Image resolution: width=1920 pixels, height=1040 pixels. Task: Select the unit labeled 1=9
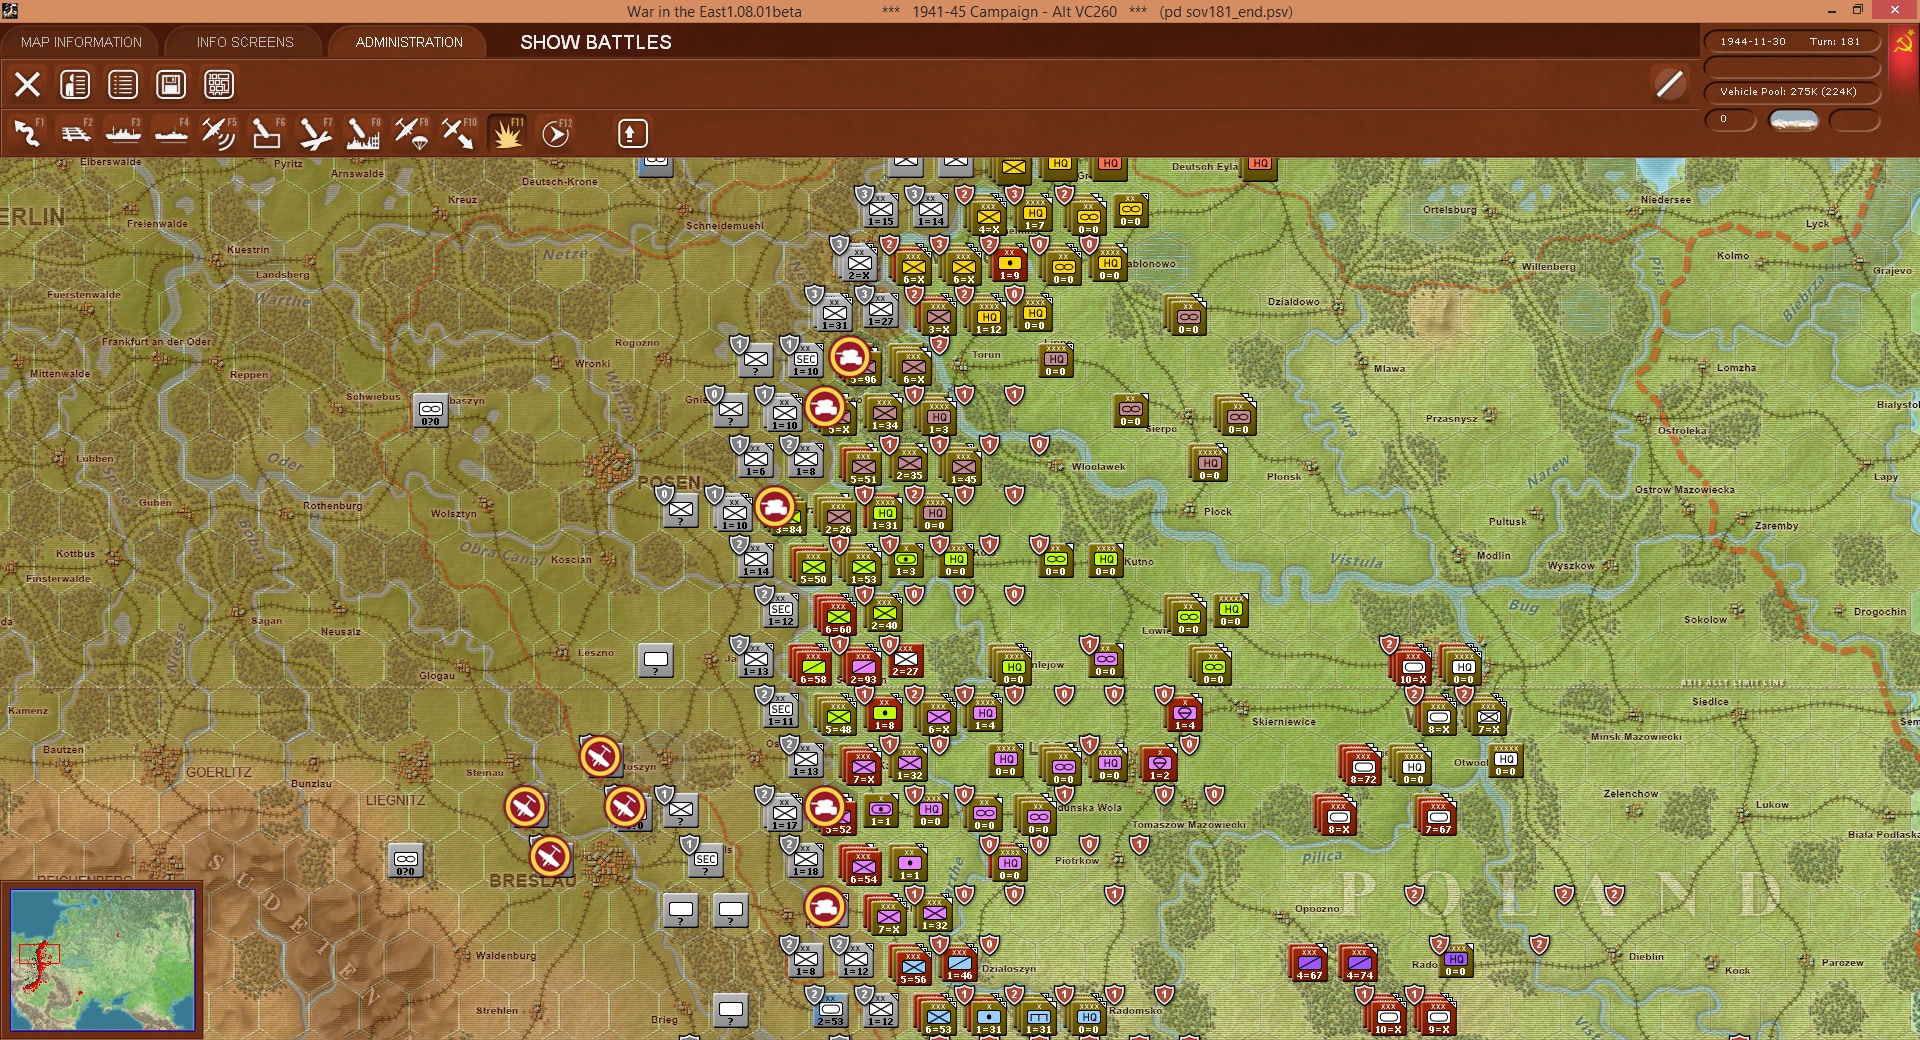pos(1010,263)
